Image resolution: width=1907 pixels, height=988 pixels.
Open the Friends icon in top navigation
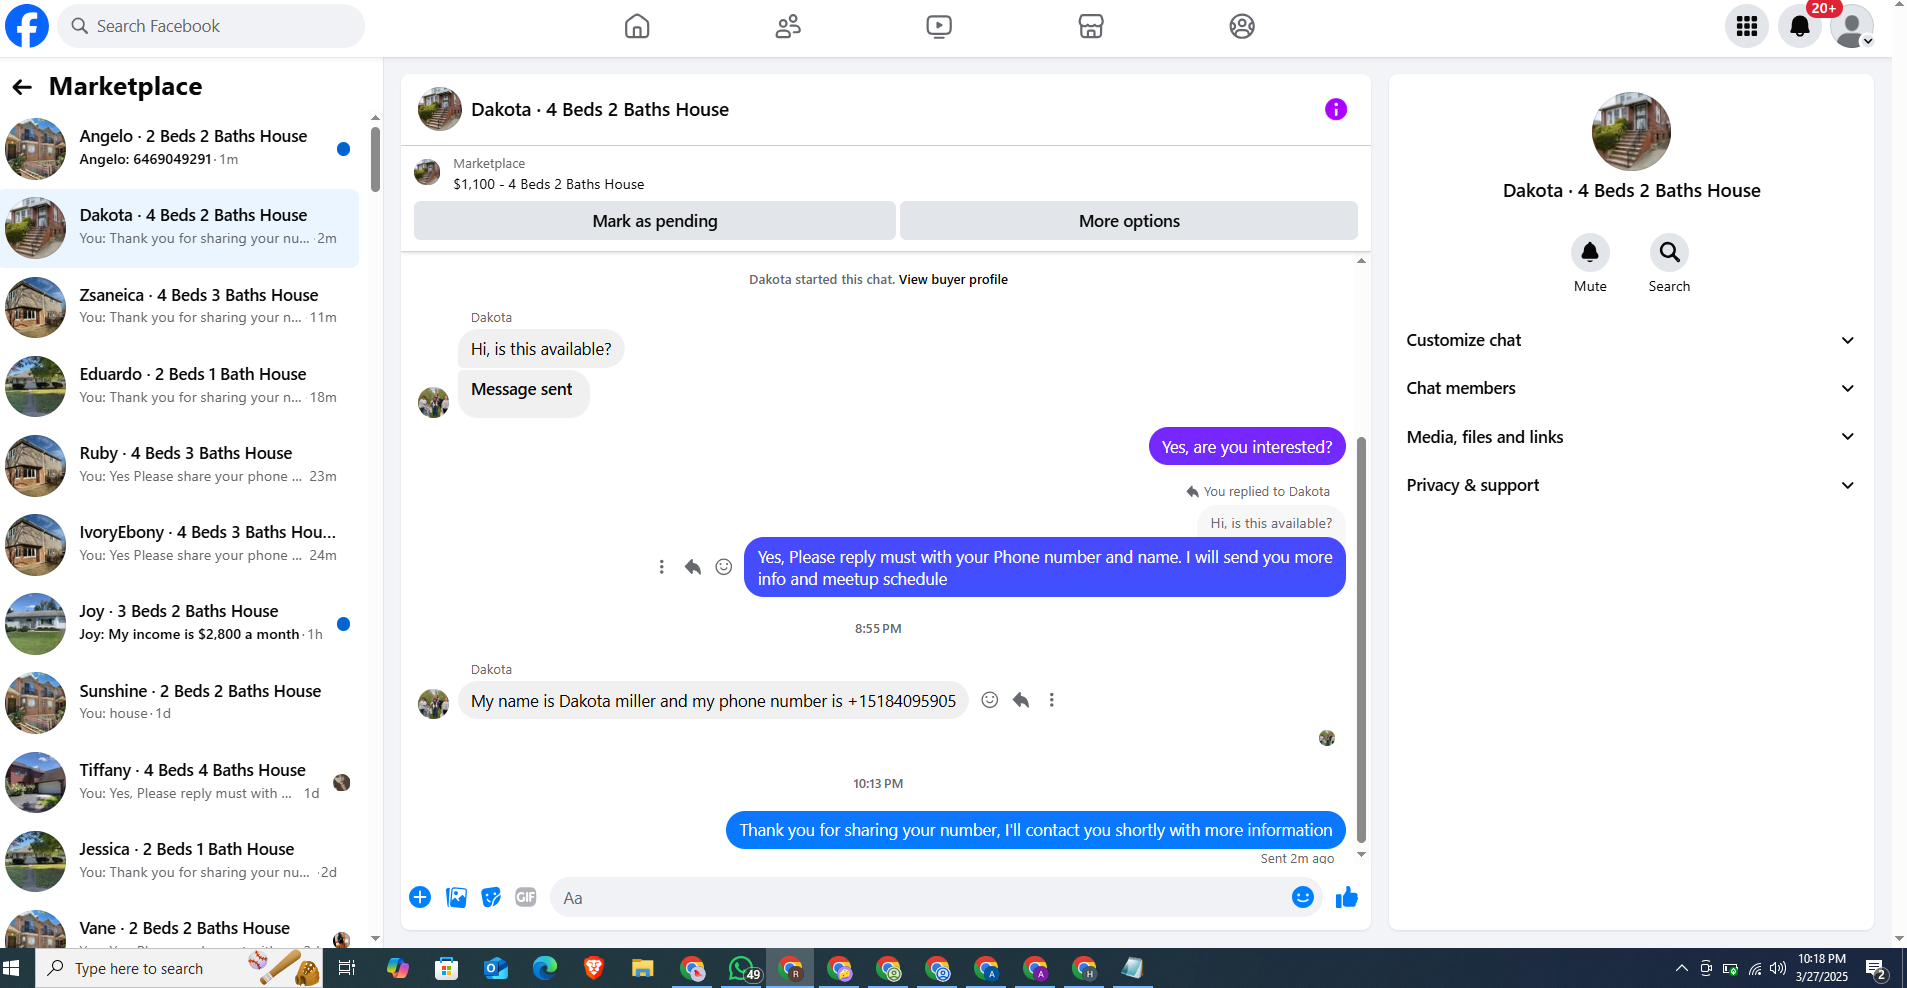tap(788, 26)
